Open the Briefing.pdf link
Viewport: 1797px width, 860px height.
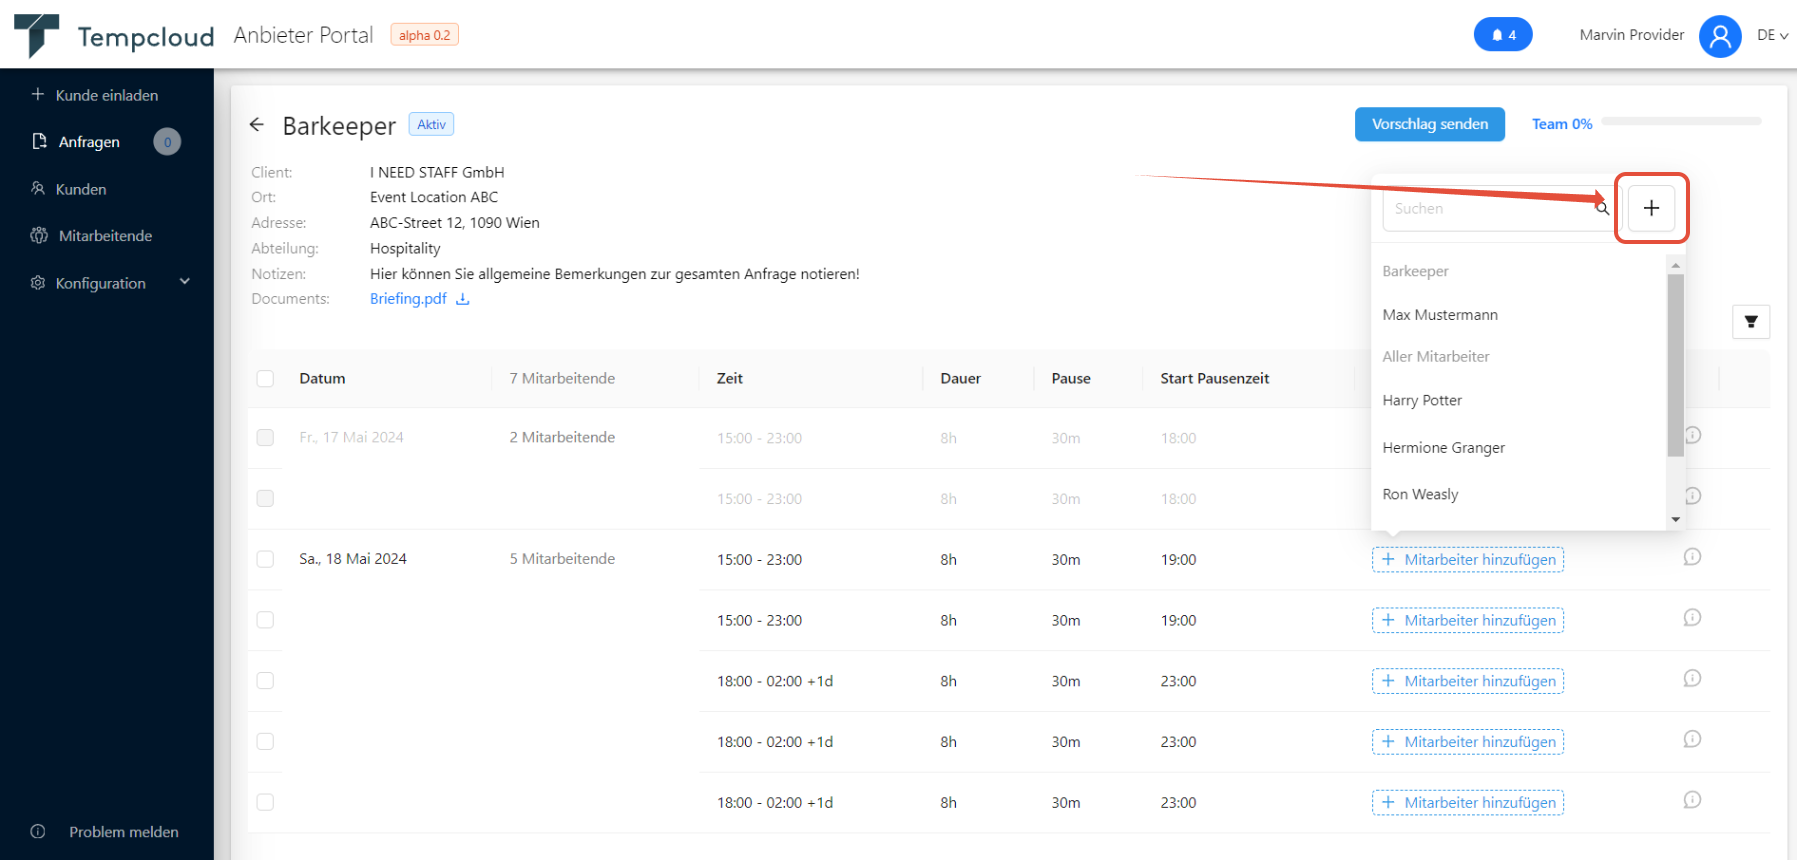pyautogui.click(x=408, y=299)
